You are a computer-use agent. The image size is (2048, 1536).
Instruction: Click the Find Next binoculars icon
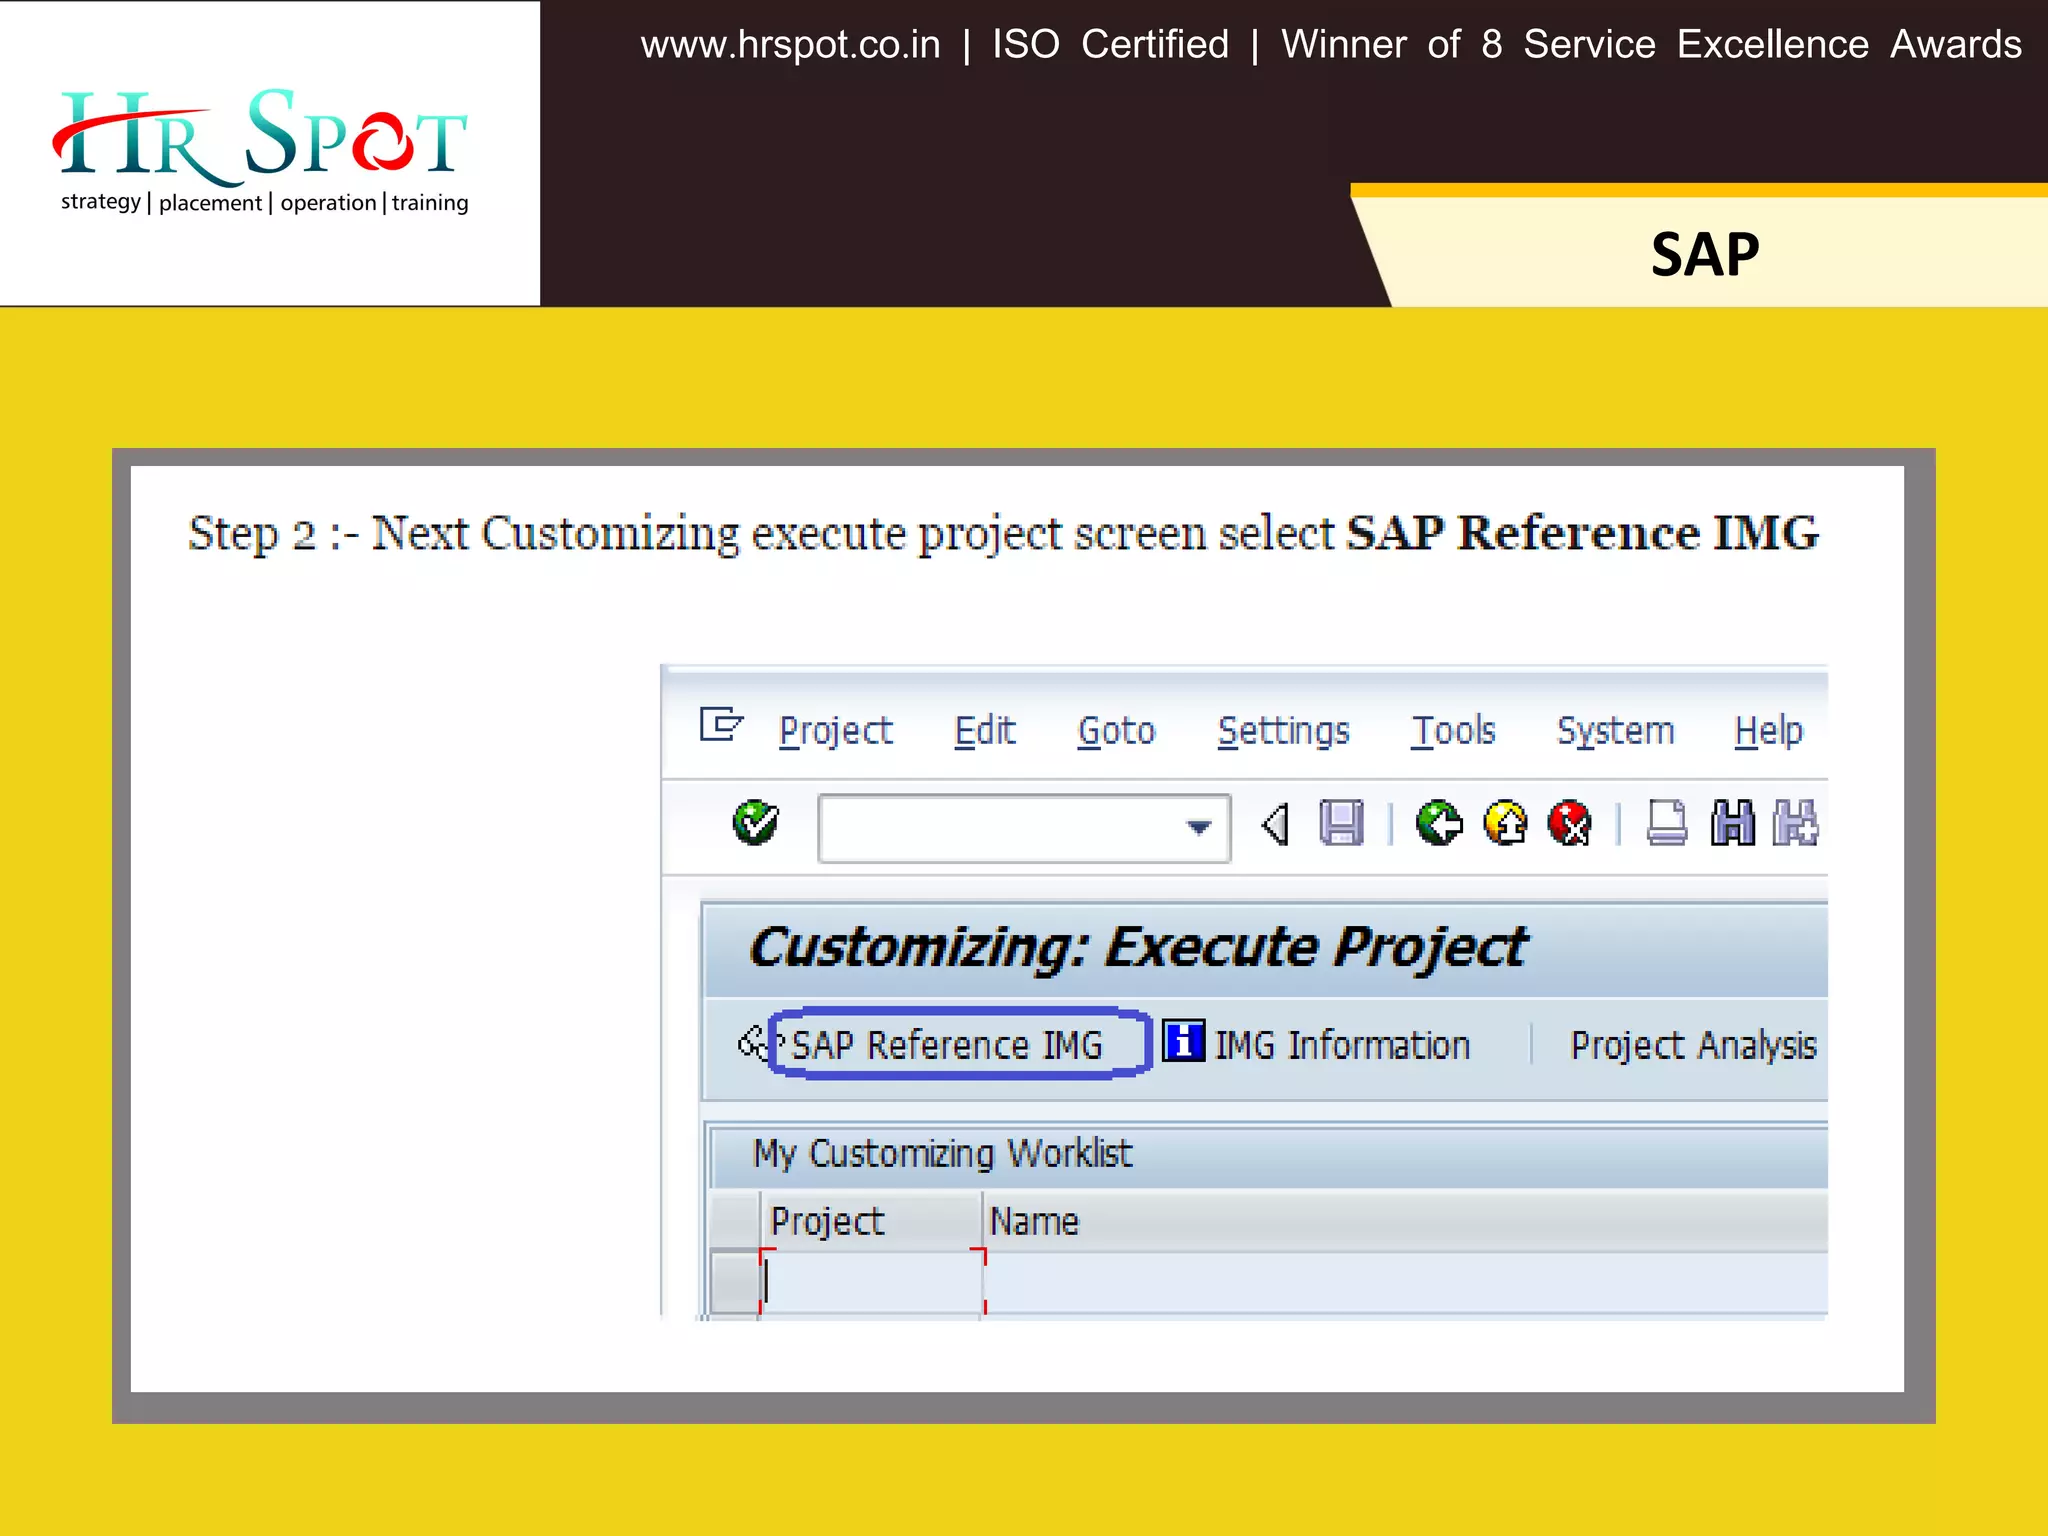tap(1796, 824)
